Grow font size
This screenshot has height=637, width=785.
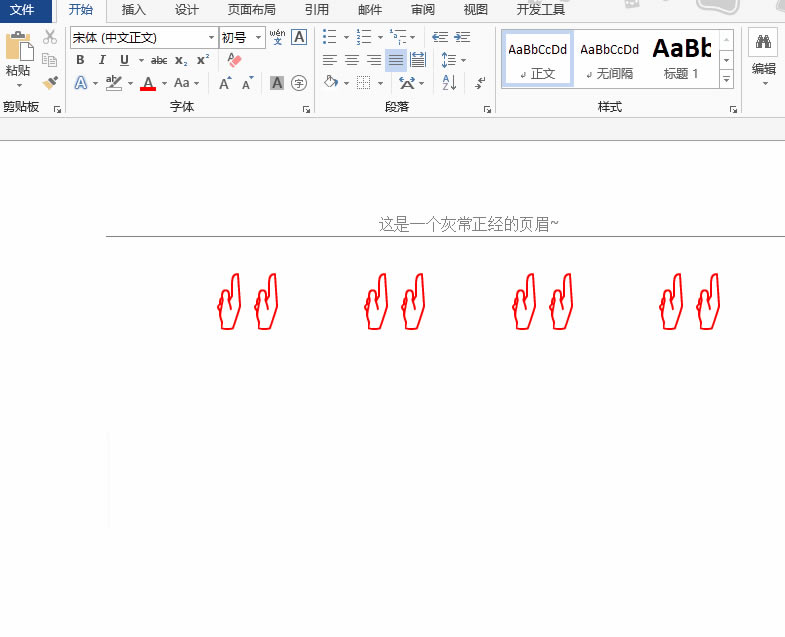click(x=225, y=83)
